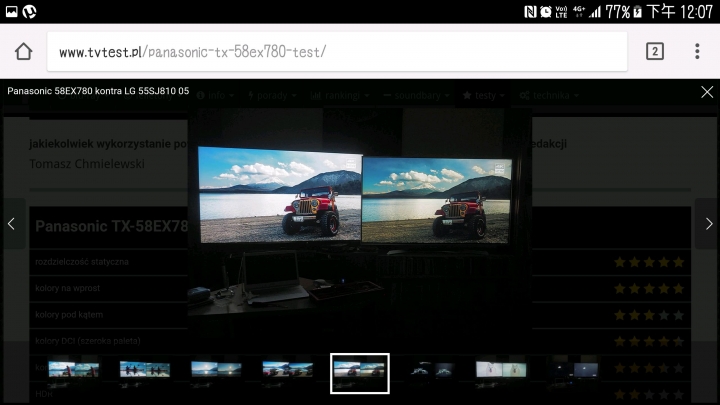The image size is (720, 405).
Task: Click the star rating for kolory pod kątem
Action: coord(649,315)
